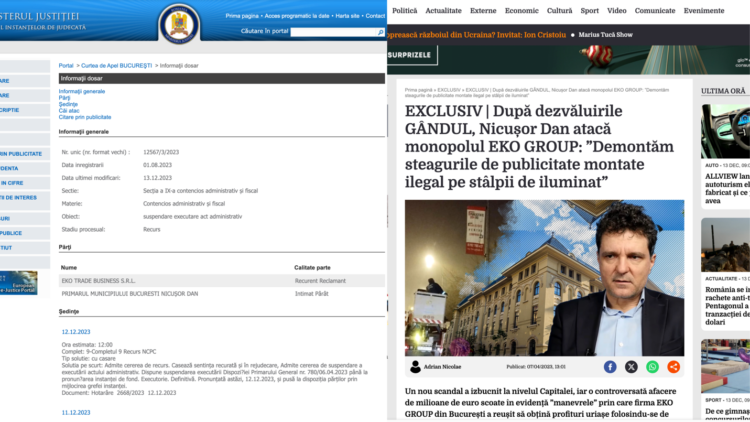Jump to Ședințe anchor link
750x422 pixels.
tap(68, 104)
